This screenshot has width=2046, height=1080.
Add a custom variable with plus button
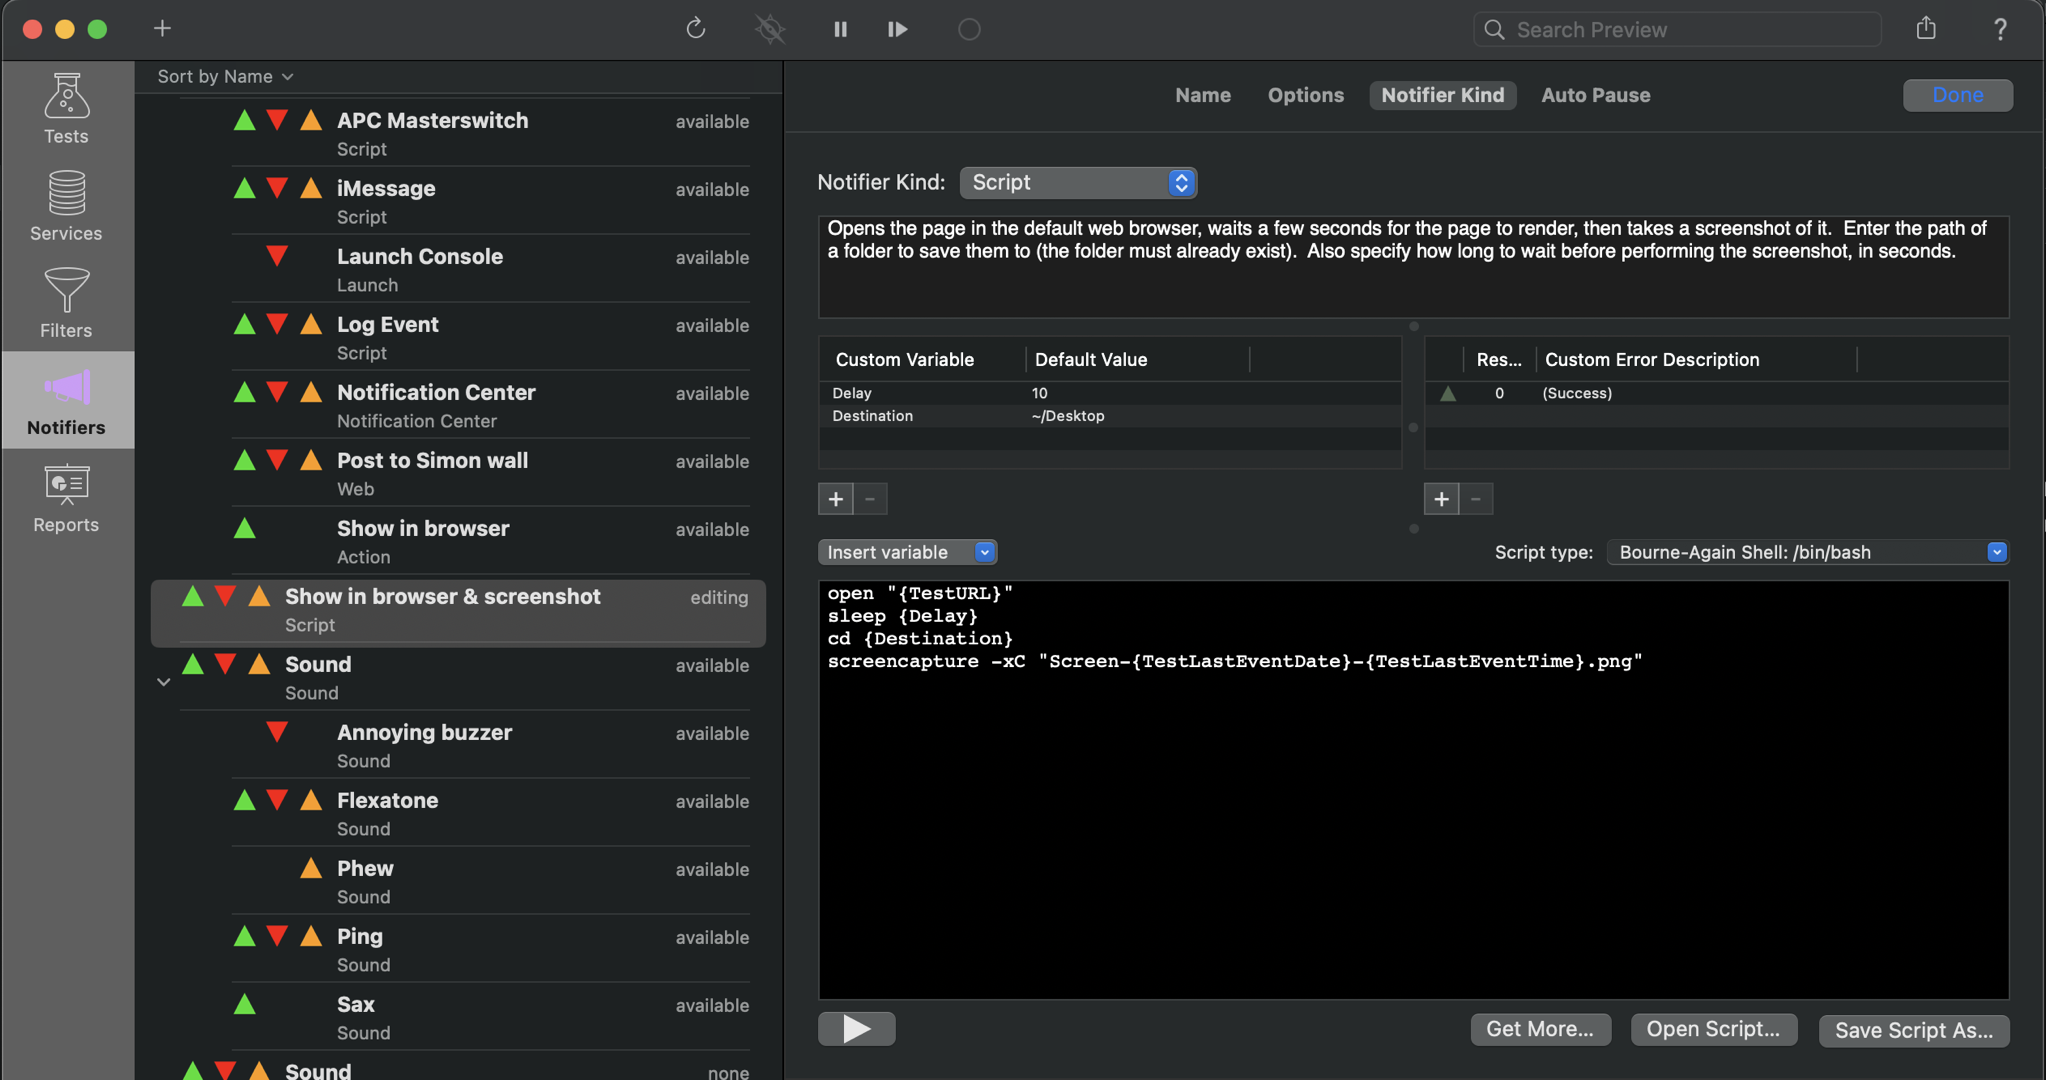click(x=836, y=498)
